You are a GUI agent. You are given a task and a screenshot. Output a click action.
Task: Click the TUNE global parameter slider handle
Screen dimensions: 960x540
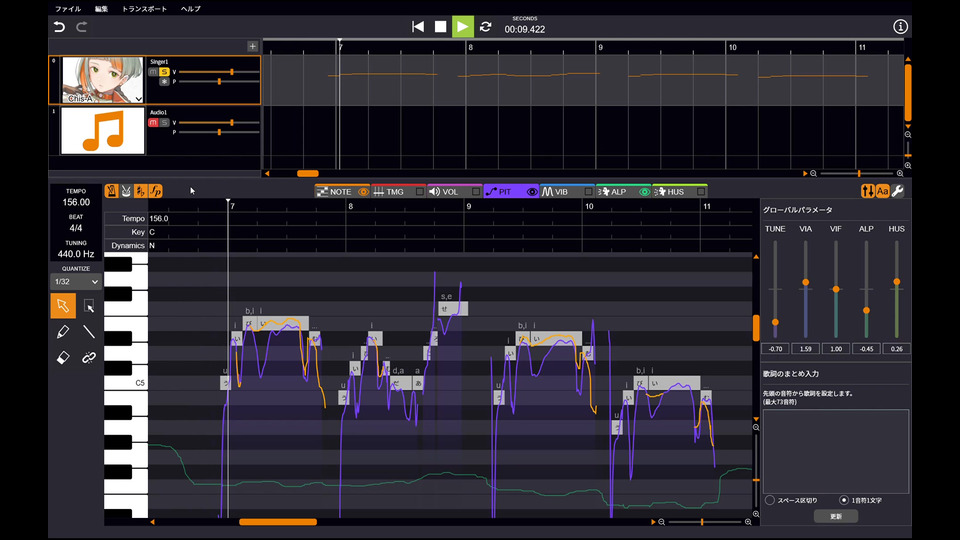(774, 321)
